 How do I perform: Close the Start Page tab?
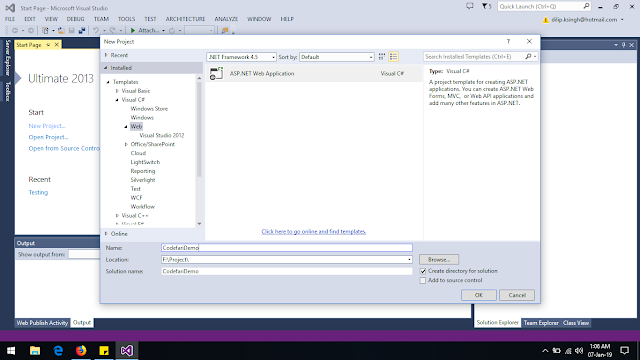pyautogui.click(x=57, y=44)
